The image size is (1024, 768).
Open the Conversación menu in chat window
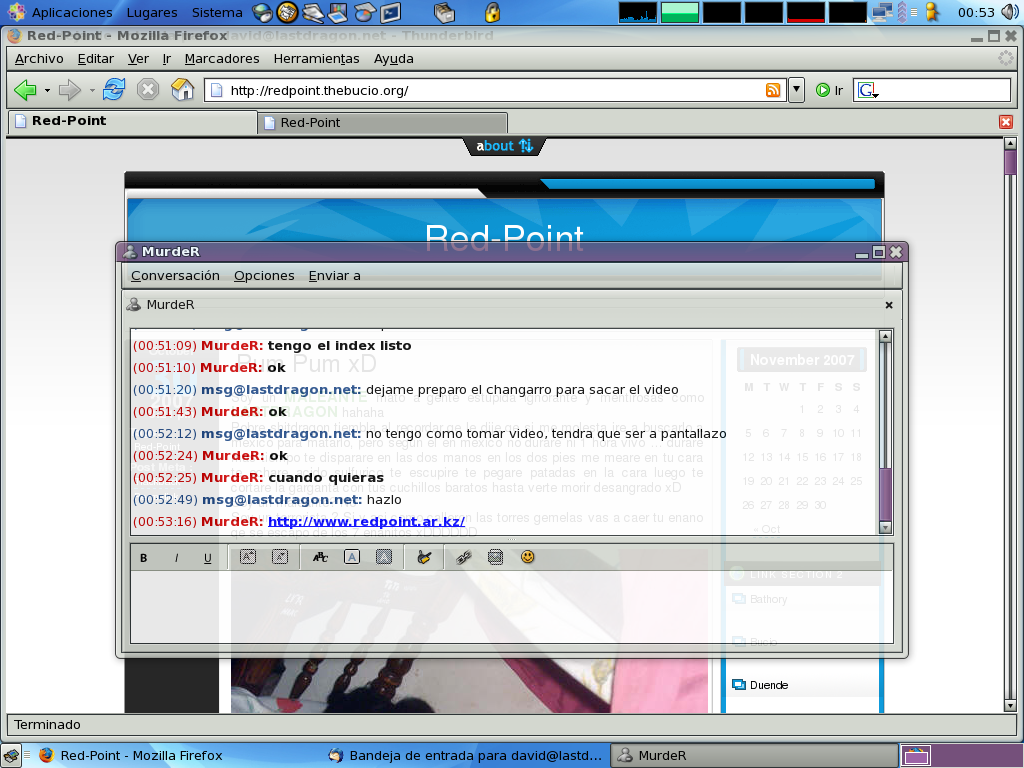[x=175, y=275]
